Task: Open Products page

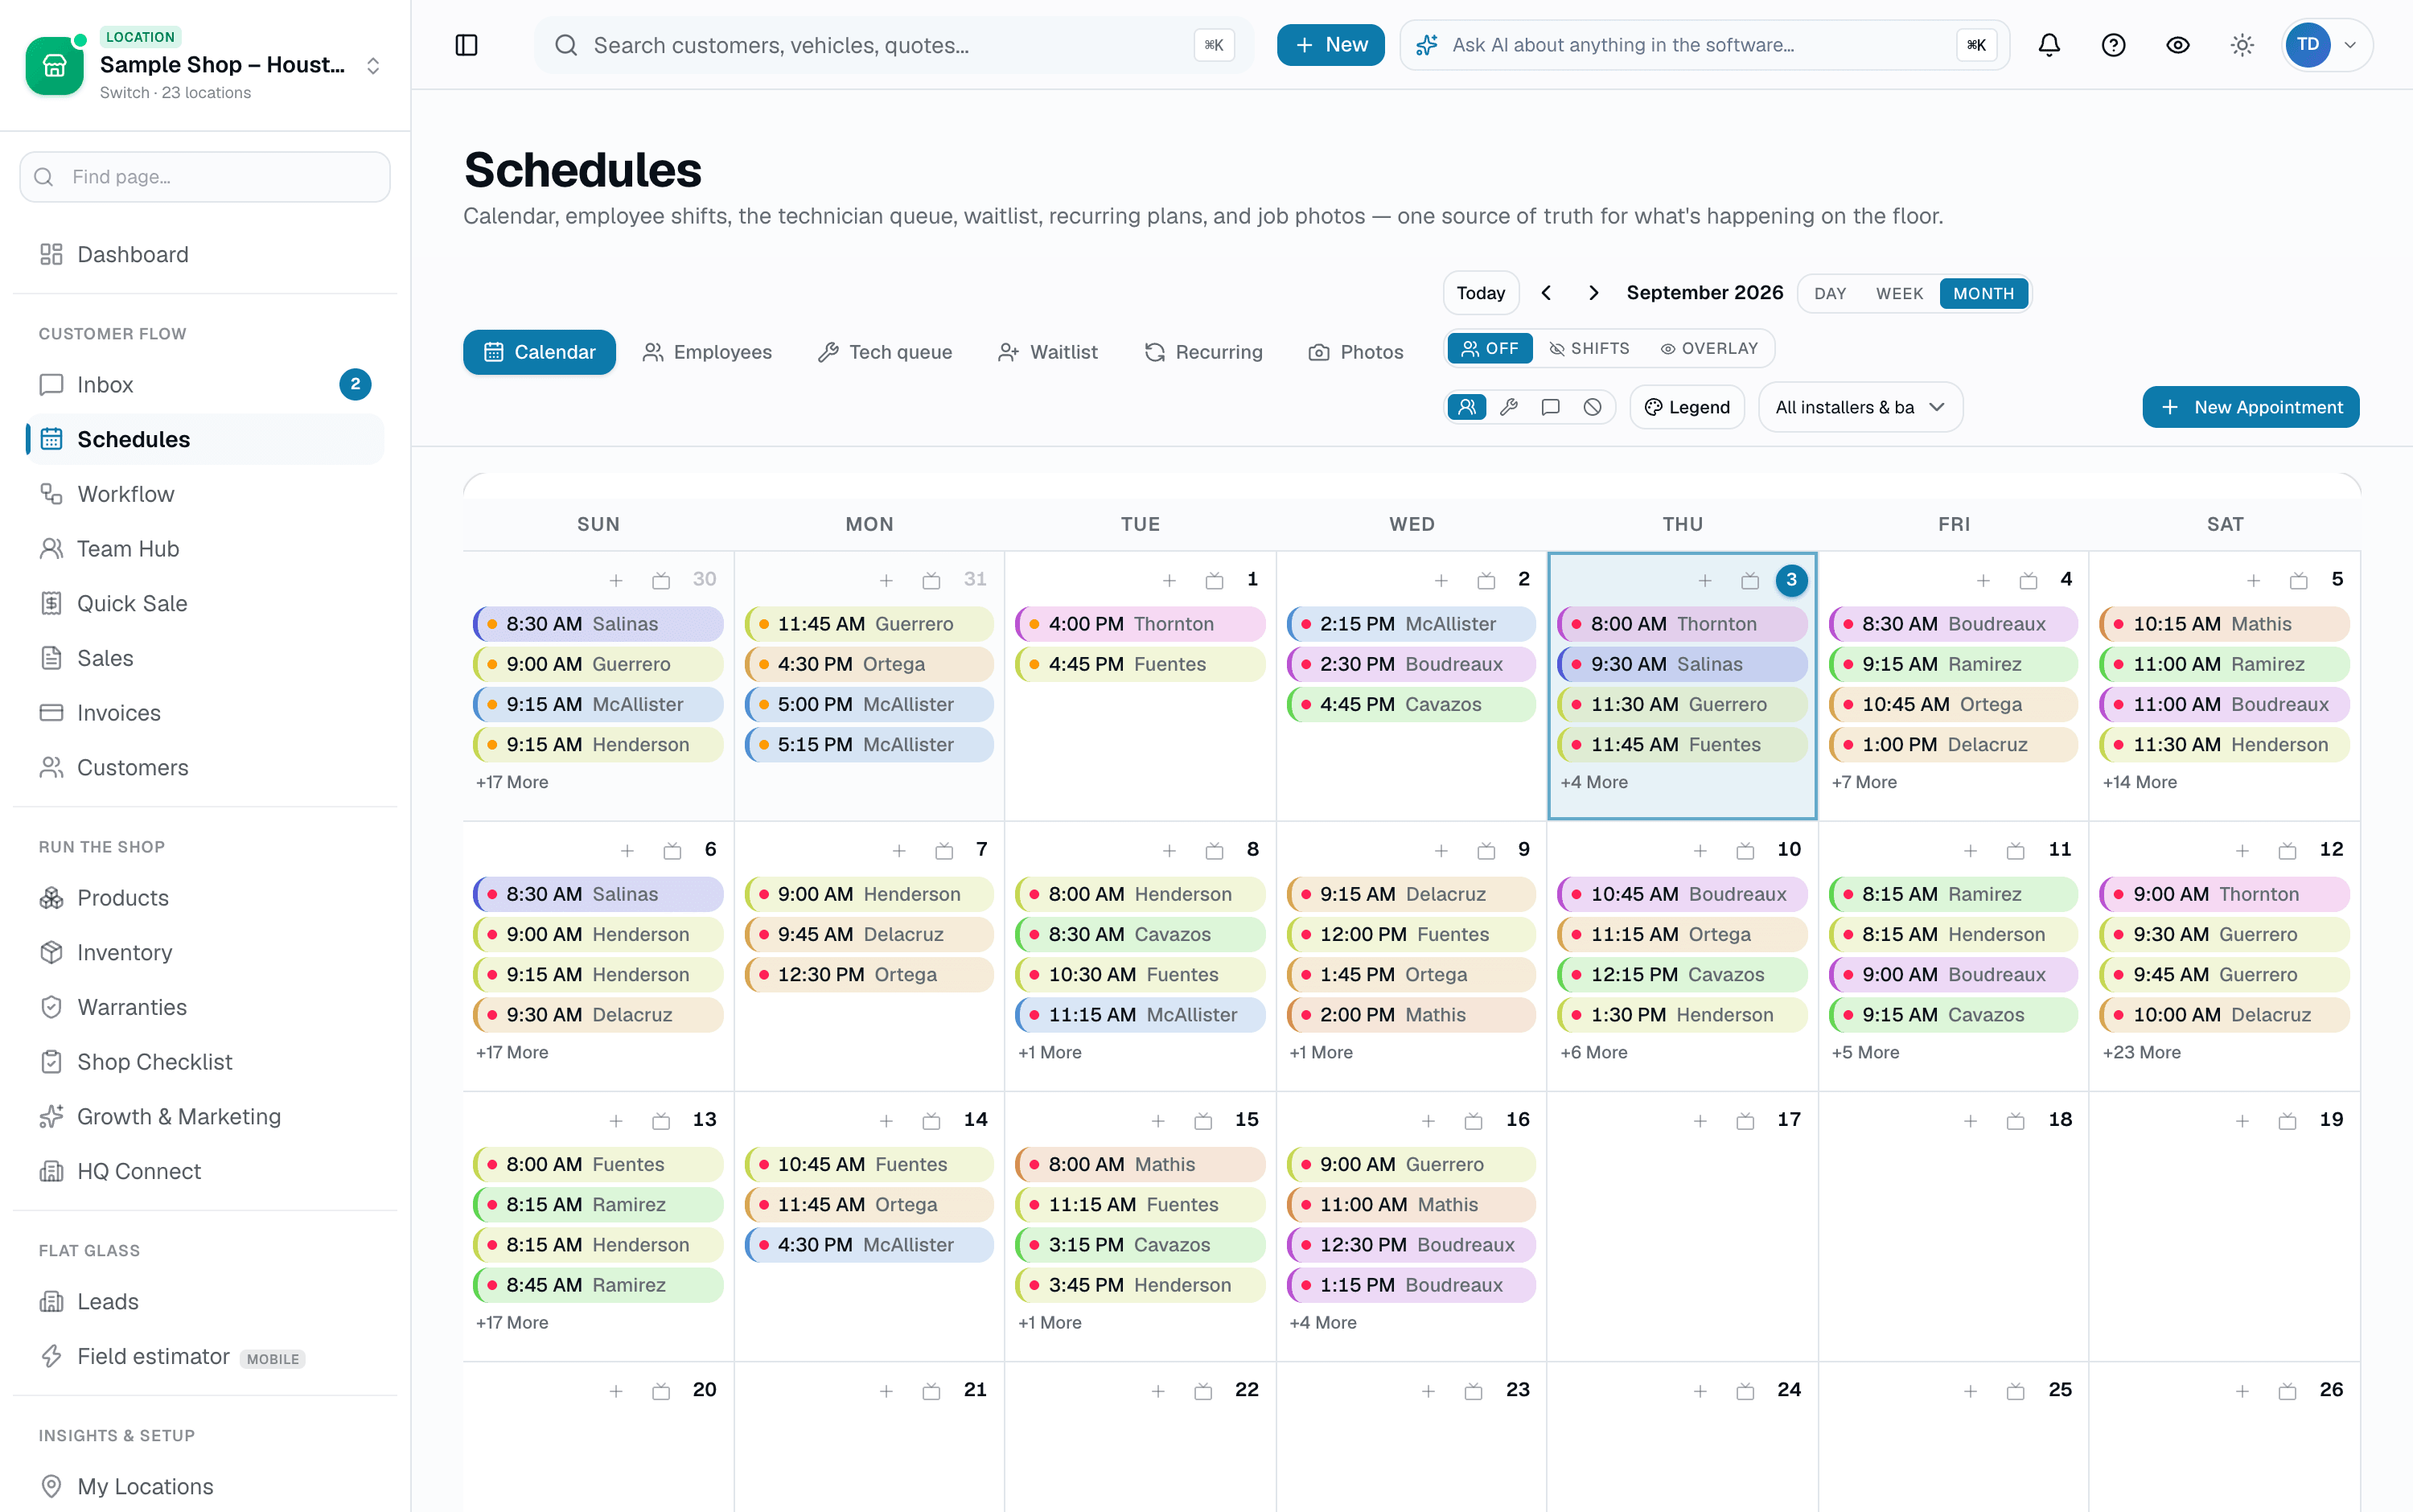Action: [x=205, y=898]
